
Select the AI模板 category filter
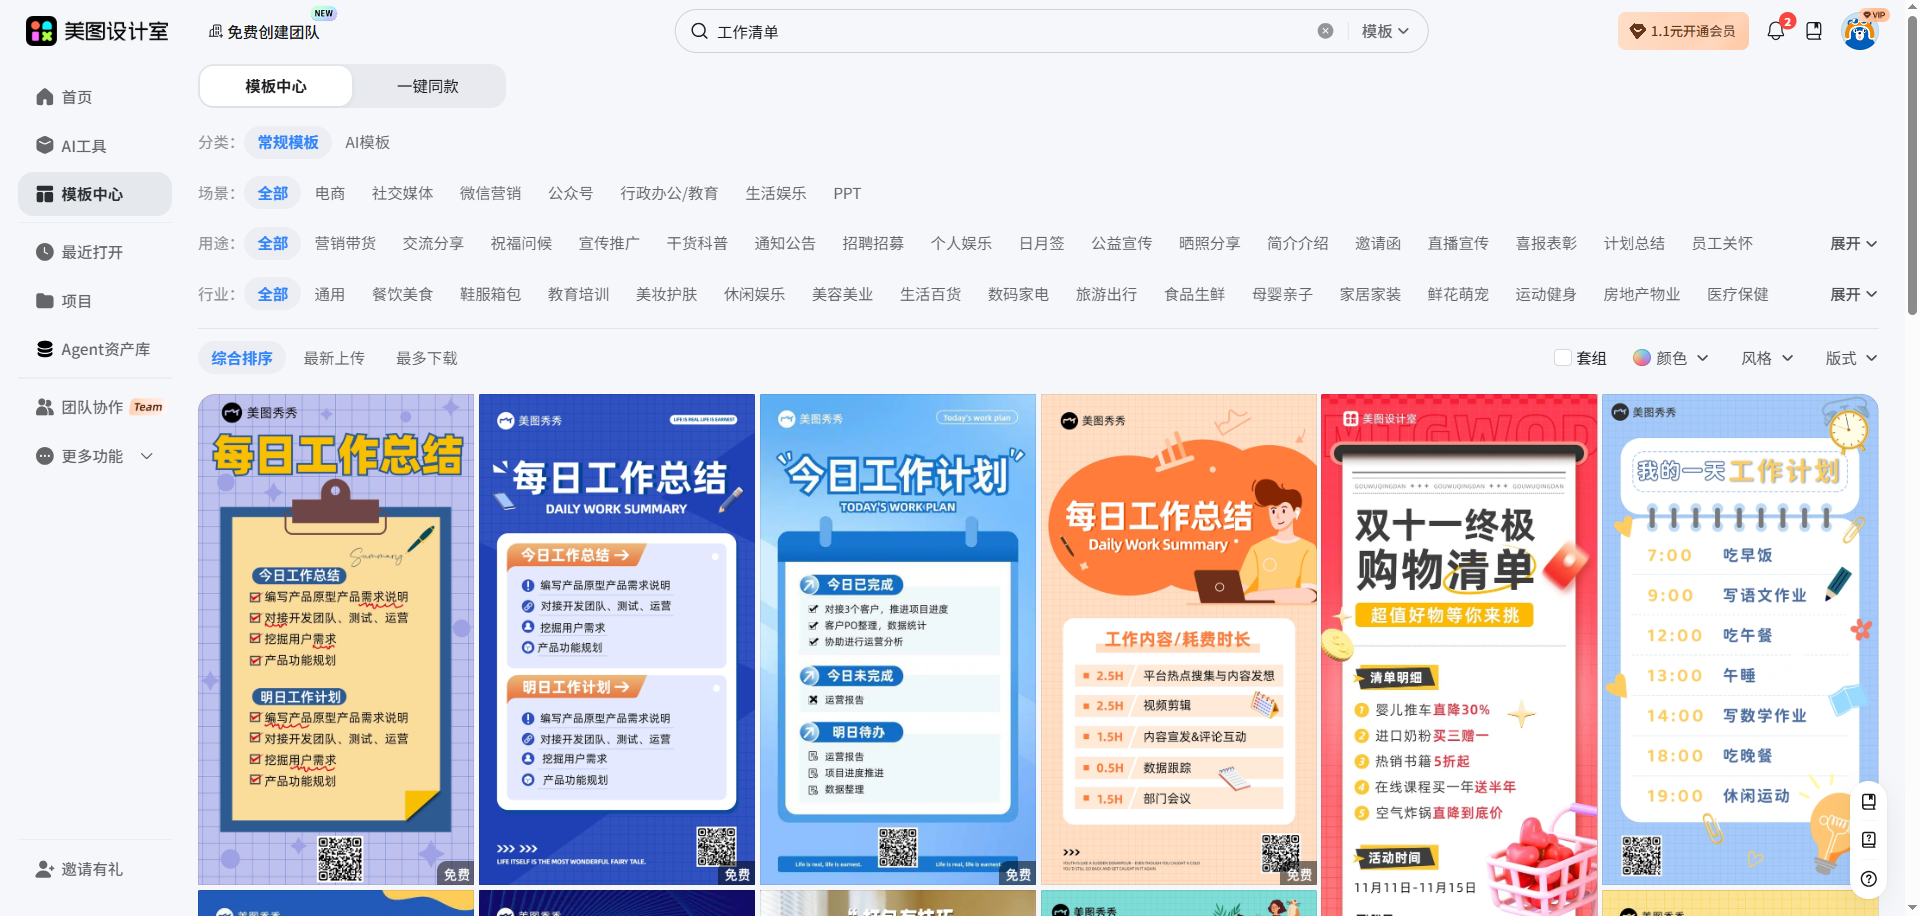click(367, 142)
